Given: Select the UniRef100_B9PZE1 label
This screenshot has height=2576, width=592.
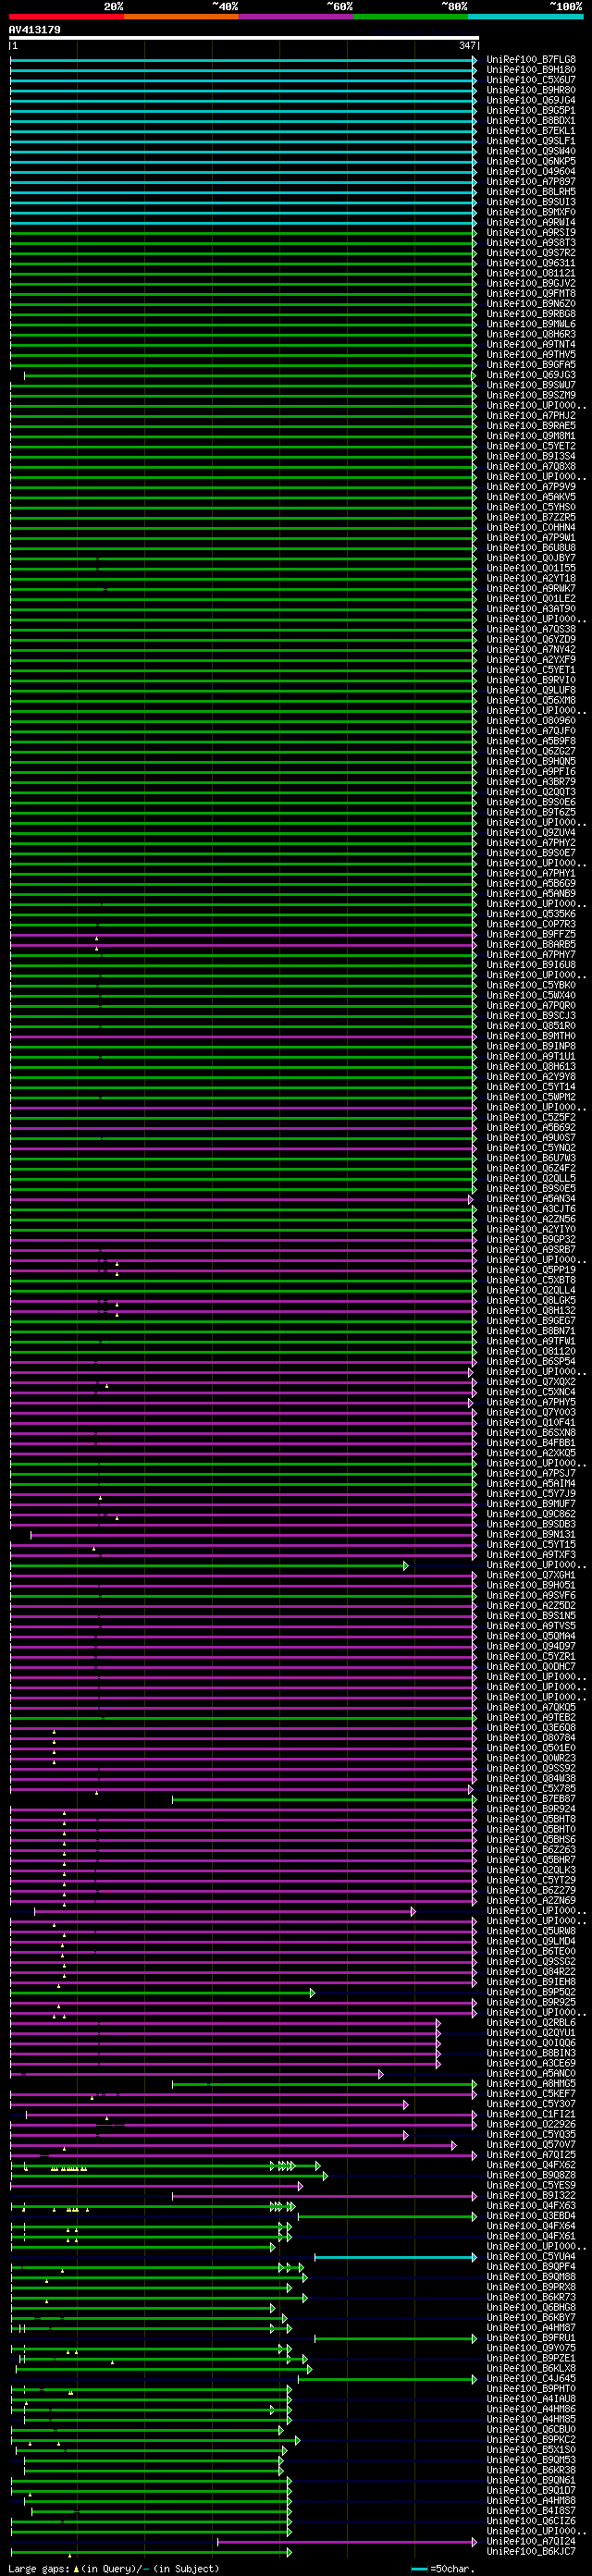Looking at the screenshot, I should [x=531, y=2358].
